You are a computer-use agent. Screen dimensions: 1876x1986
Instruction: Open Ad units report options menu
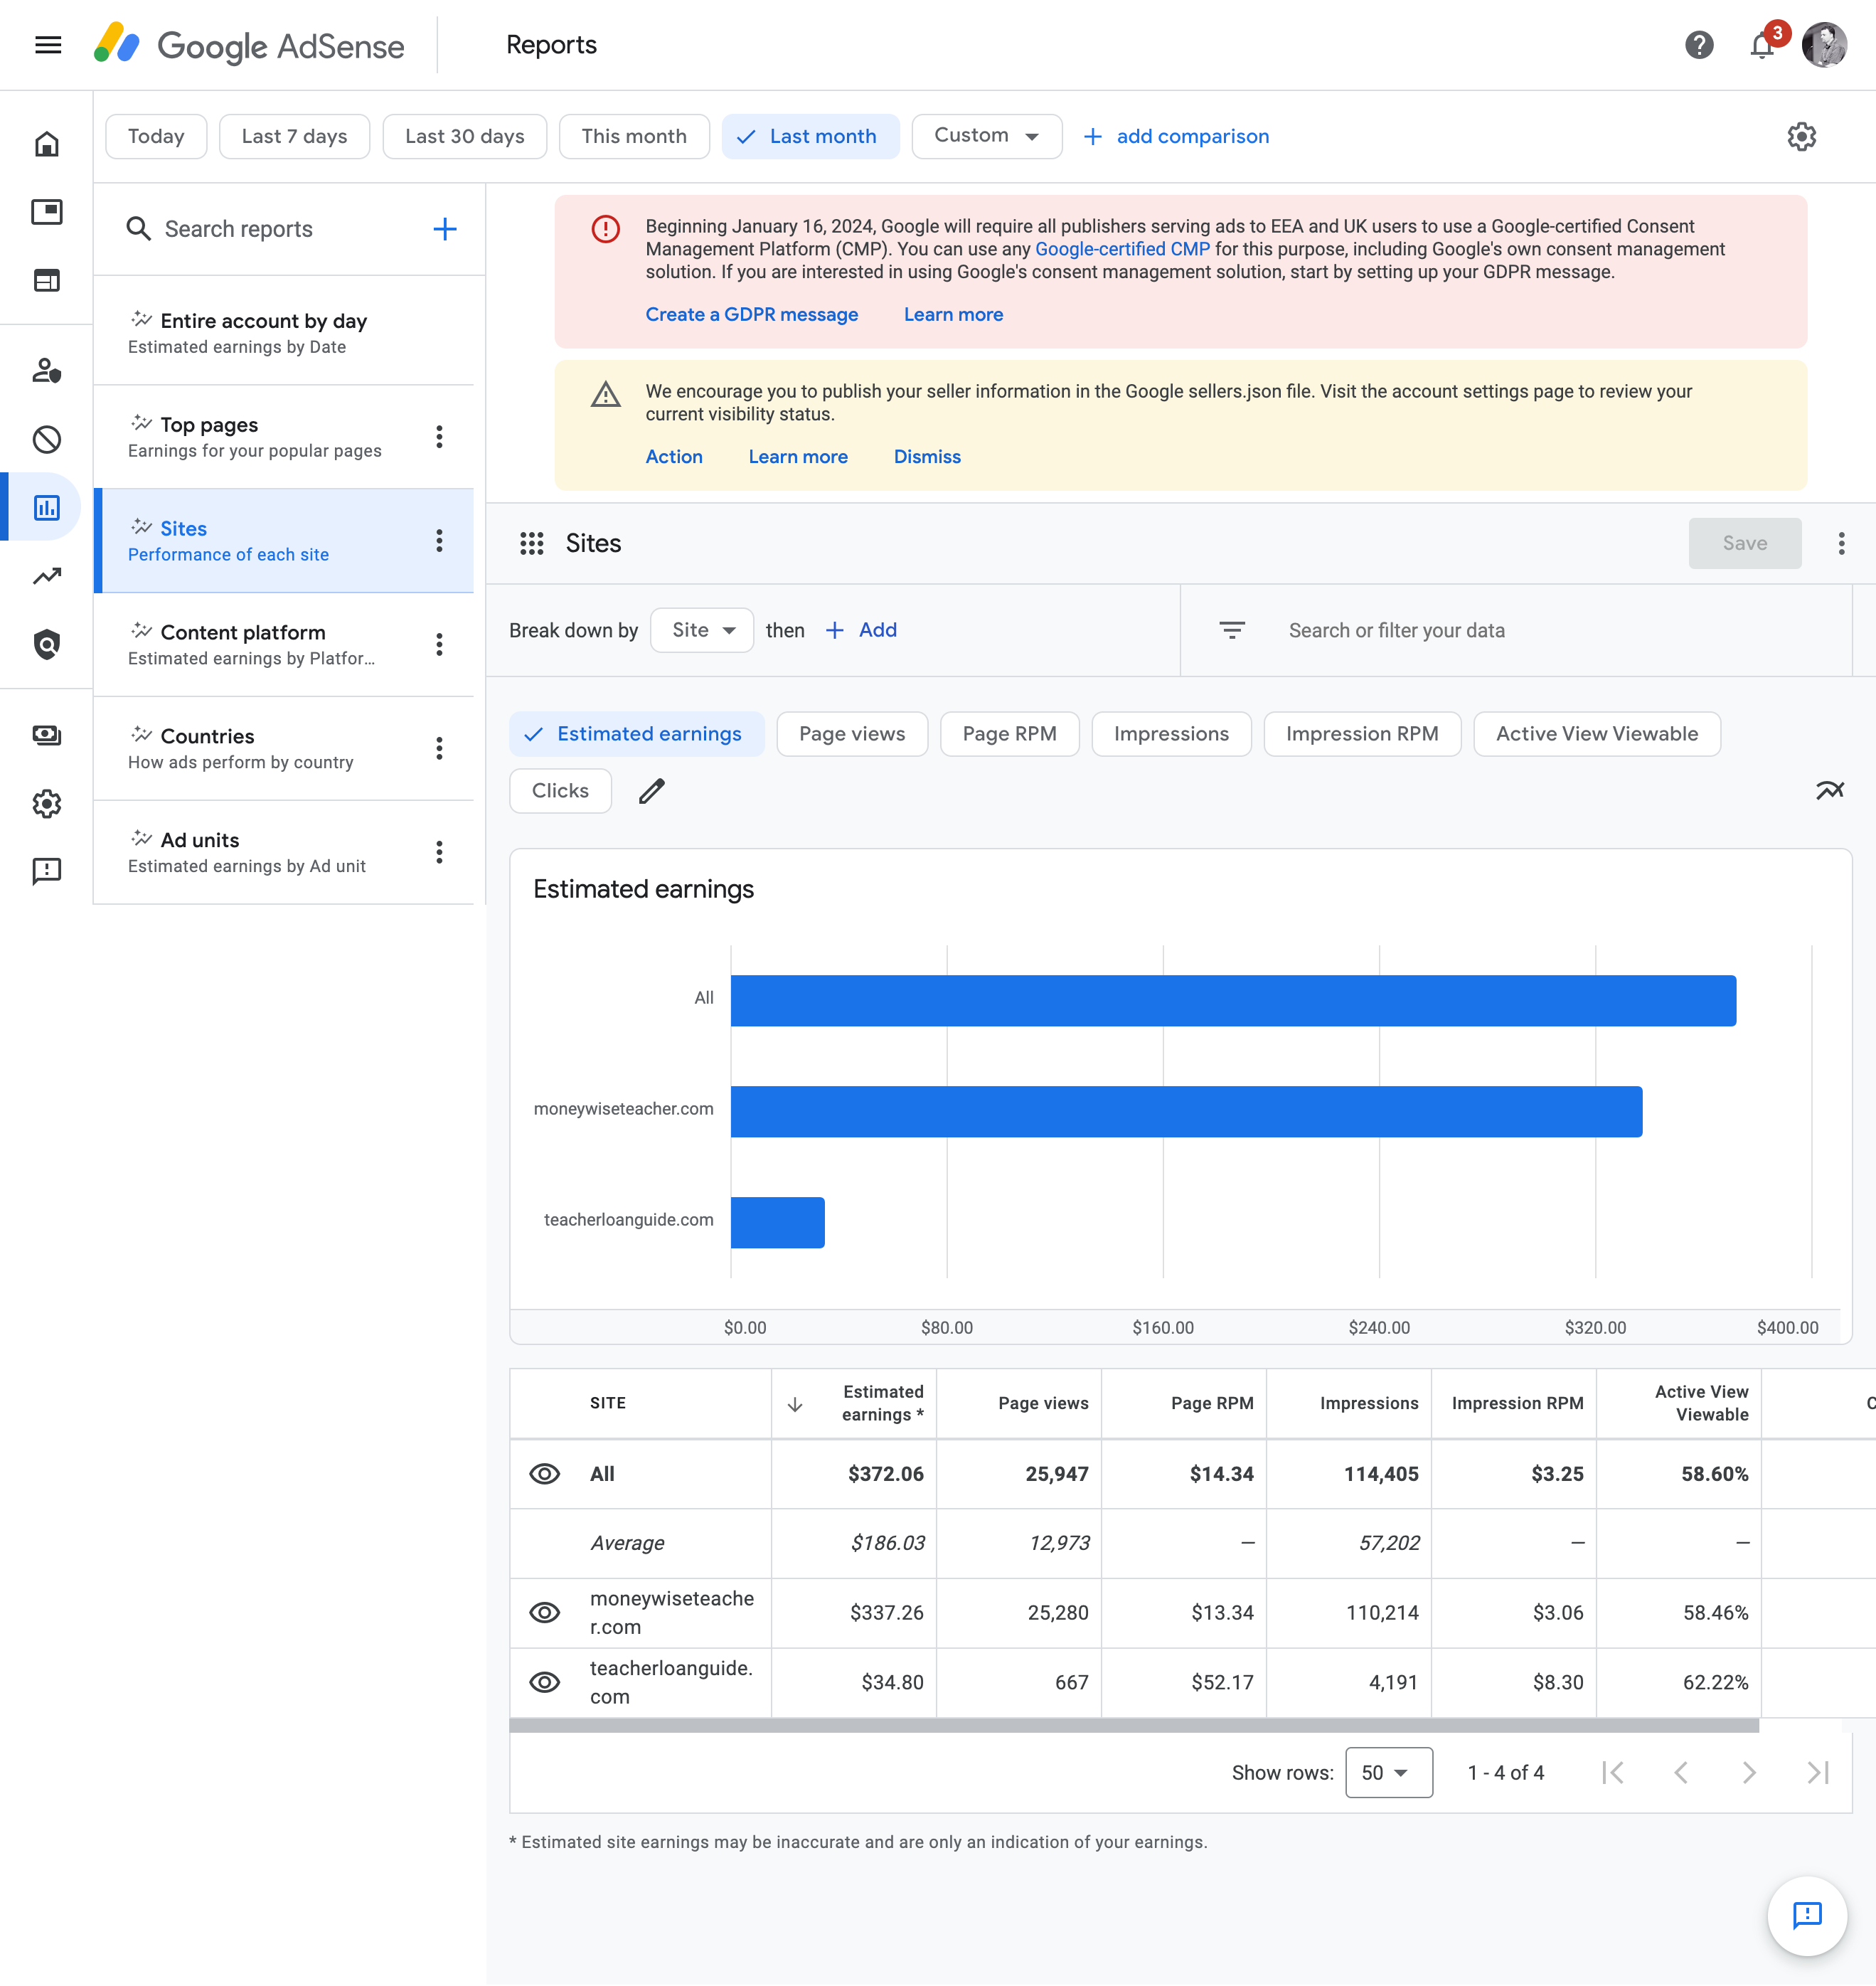tap(439, 853)
